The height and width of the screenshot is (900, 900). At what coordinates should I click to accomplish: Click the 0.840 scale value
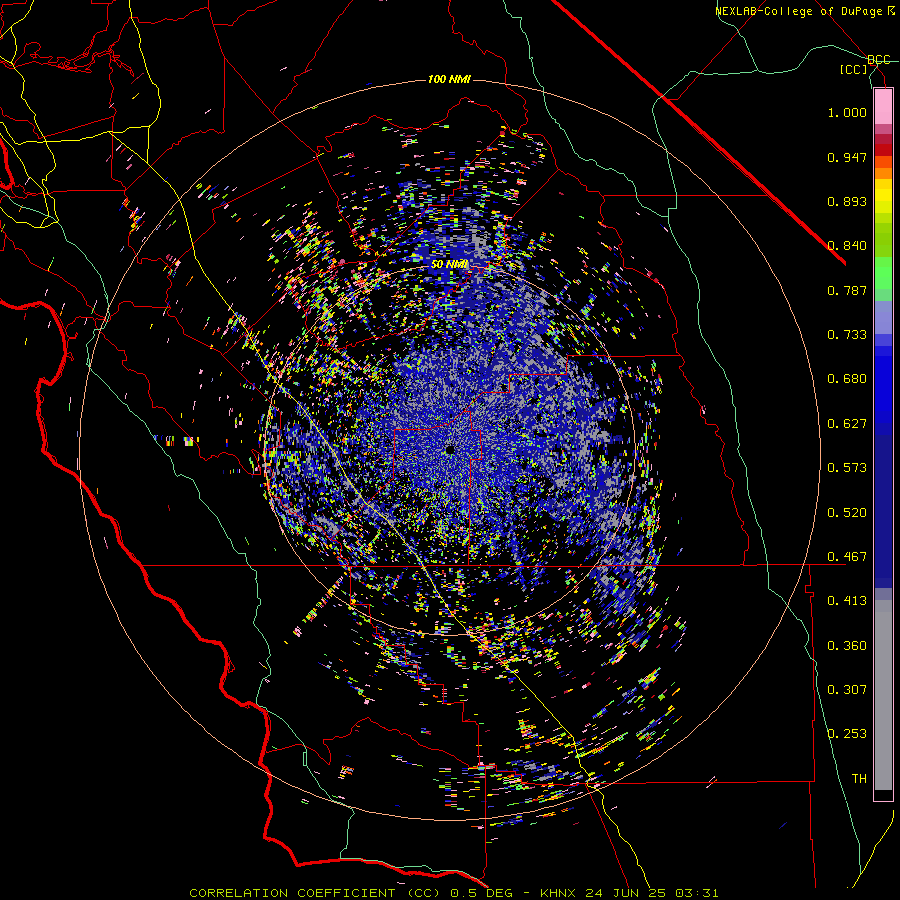tap(847, 246)
